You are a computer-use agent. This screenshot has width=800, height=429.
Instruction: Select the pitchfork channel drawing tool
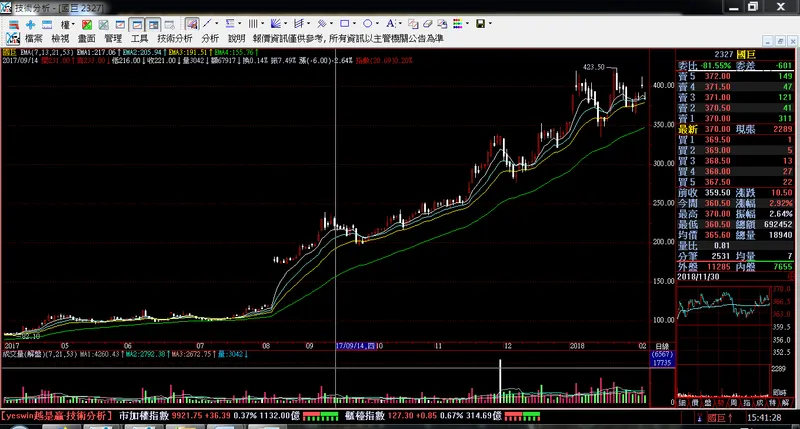(x=299, y=23)
